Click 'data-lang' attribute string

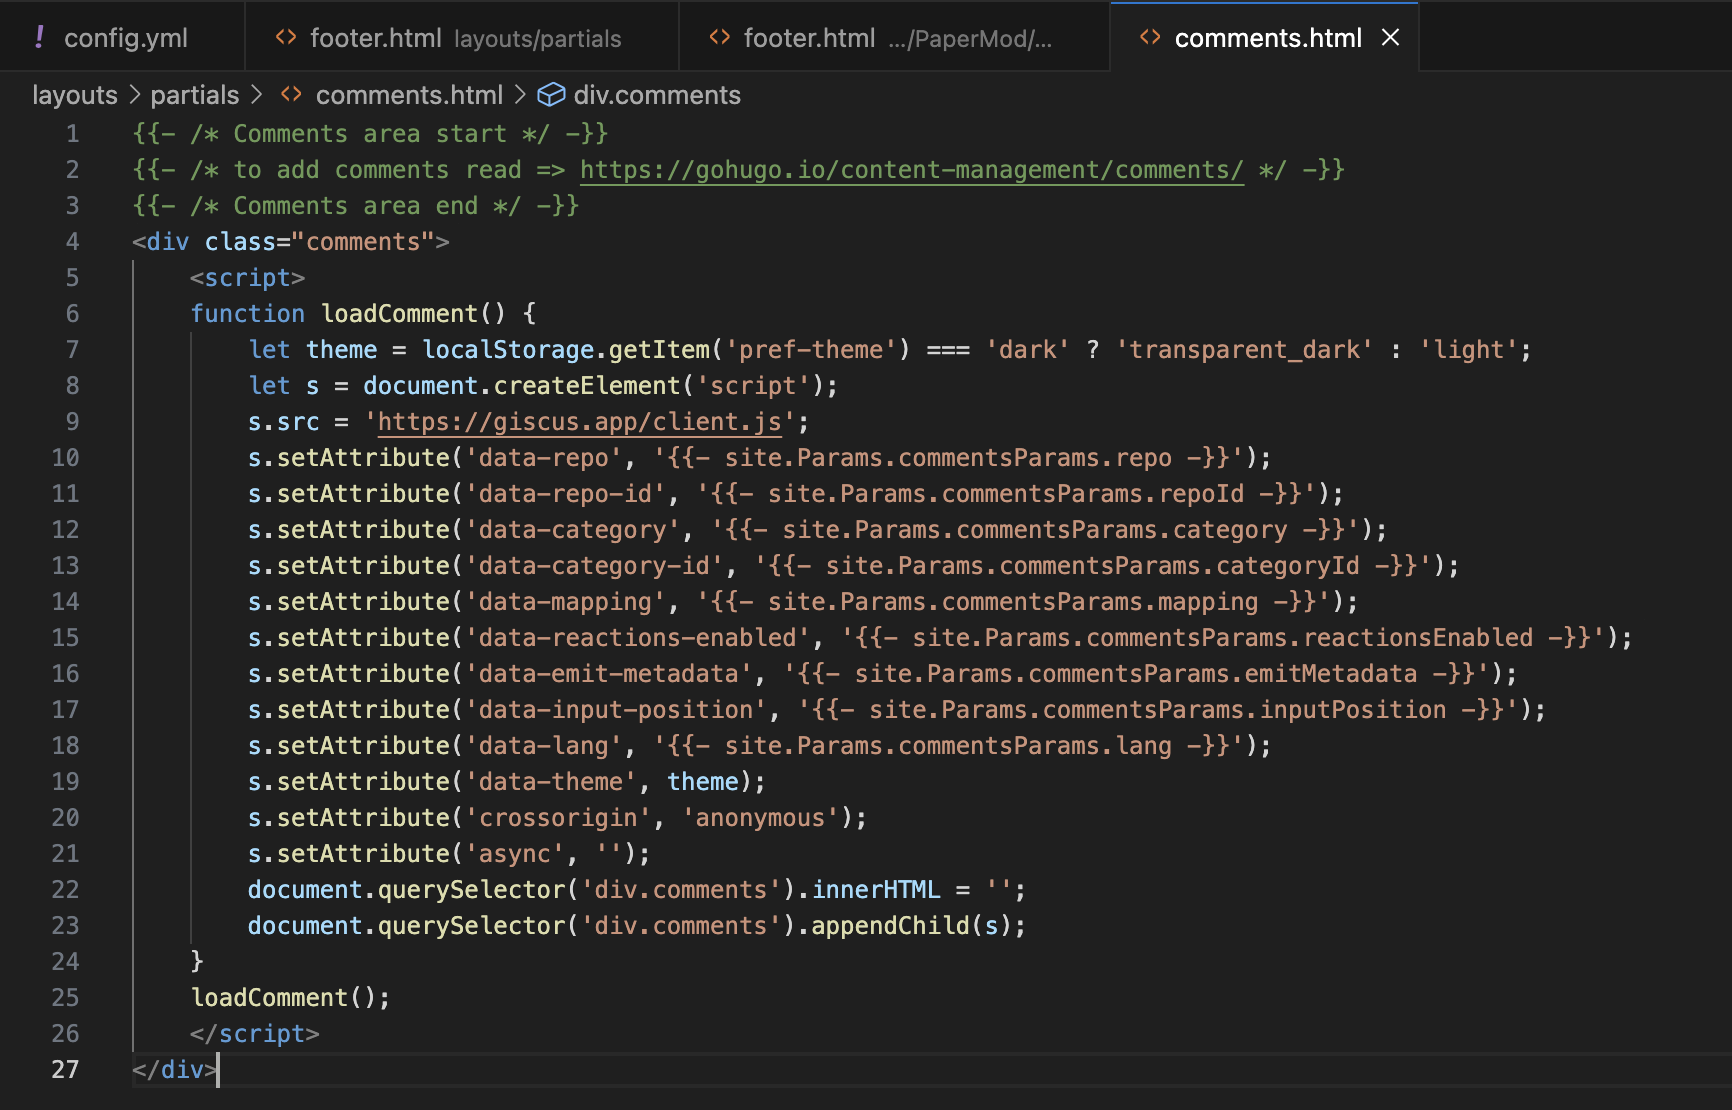tap(543, 746)
